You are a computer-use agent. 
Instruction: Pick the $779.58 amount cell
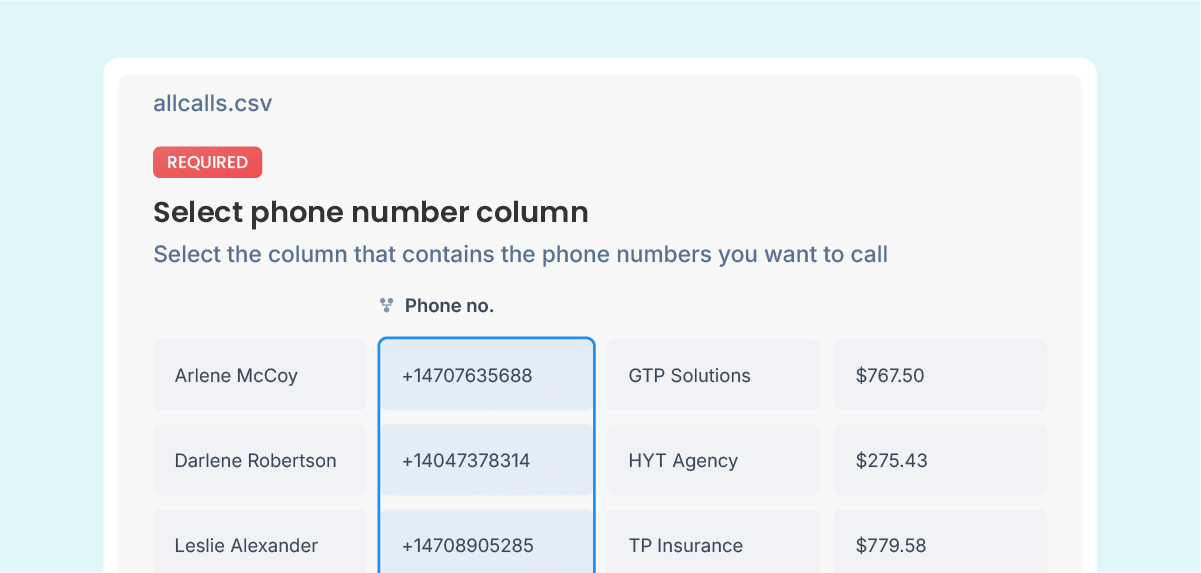click(x=940, y=543)
